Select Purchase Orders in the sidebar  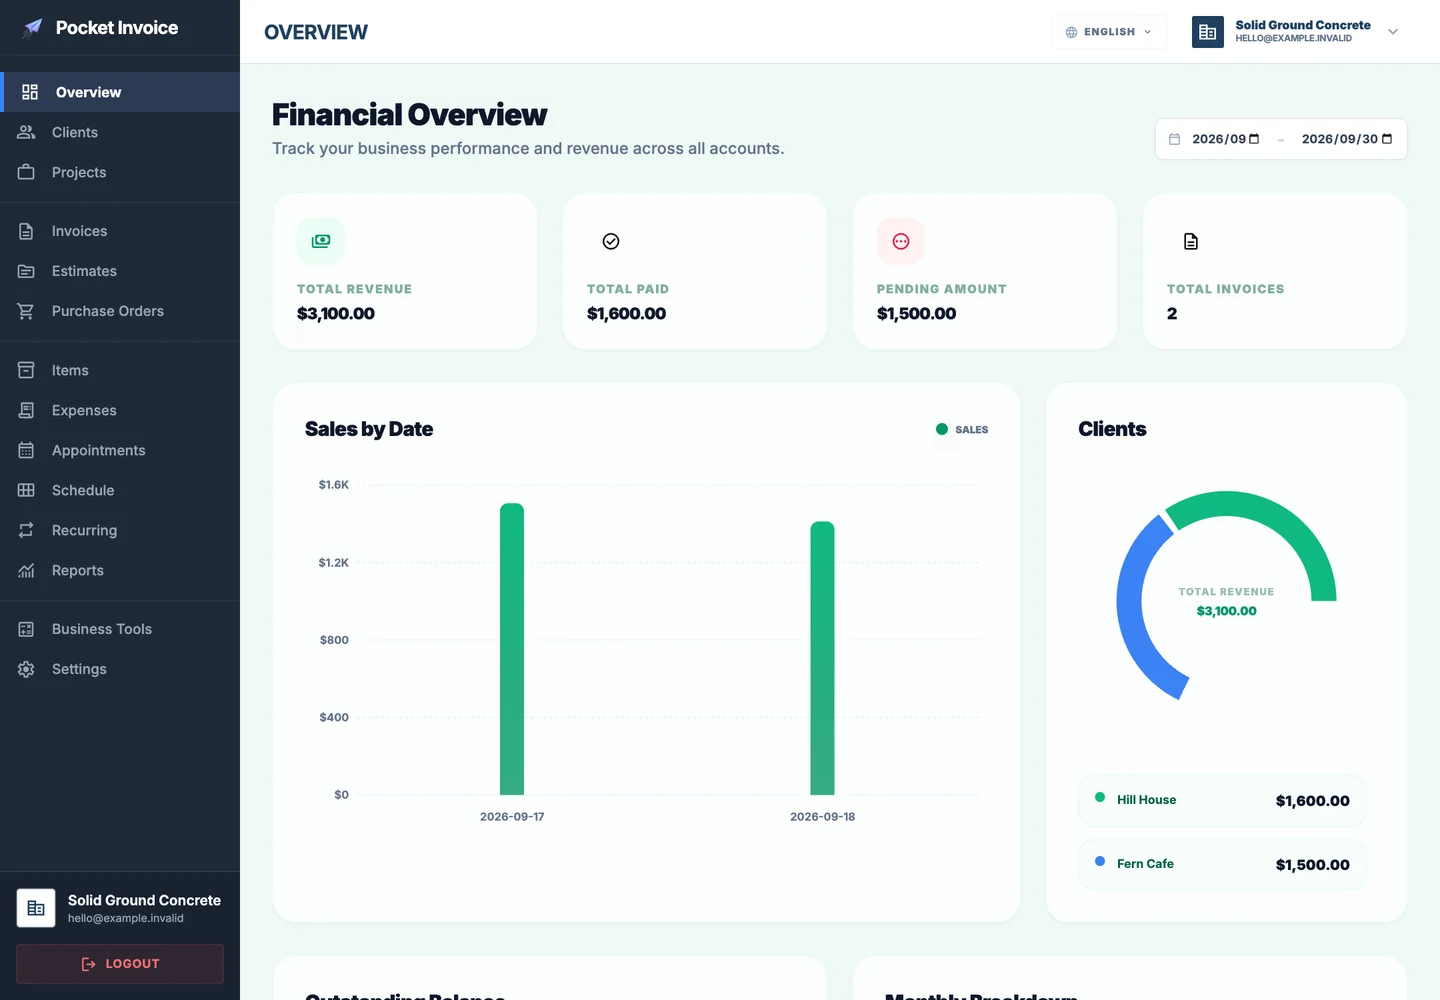point(120,311)
